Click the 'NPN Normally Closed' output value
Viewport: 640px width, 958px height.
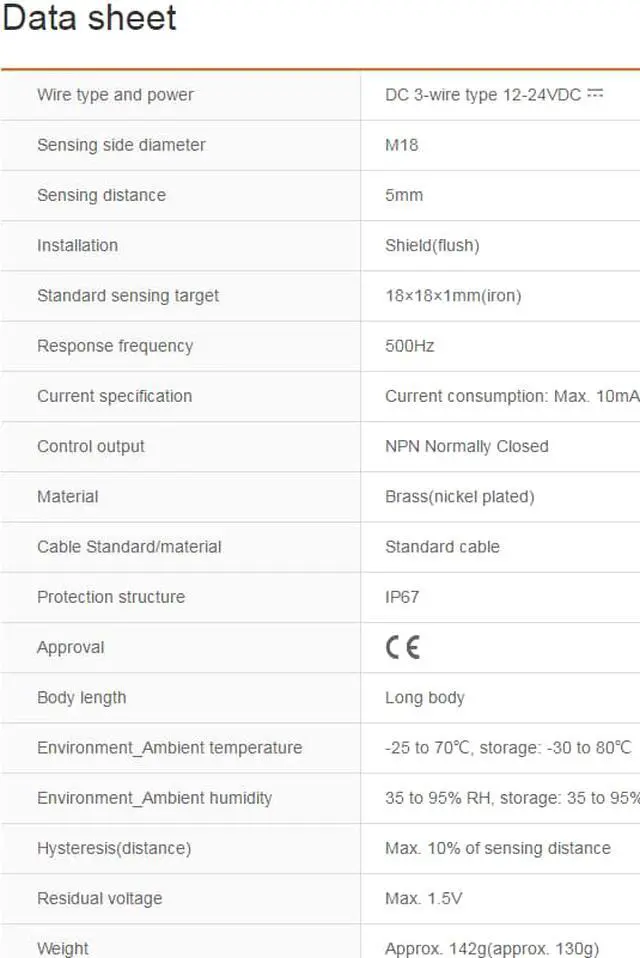click(467, 446)
